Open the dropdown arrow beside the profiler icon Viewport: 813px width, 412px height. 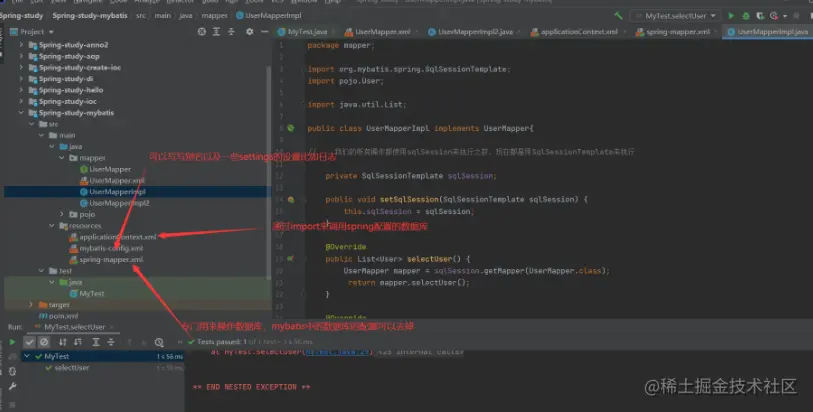[x=784, y=16]
